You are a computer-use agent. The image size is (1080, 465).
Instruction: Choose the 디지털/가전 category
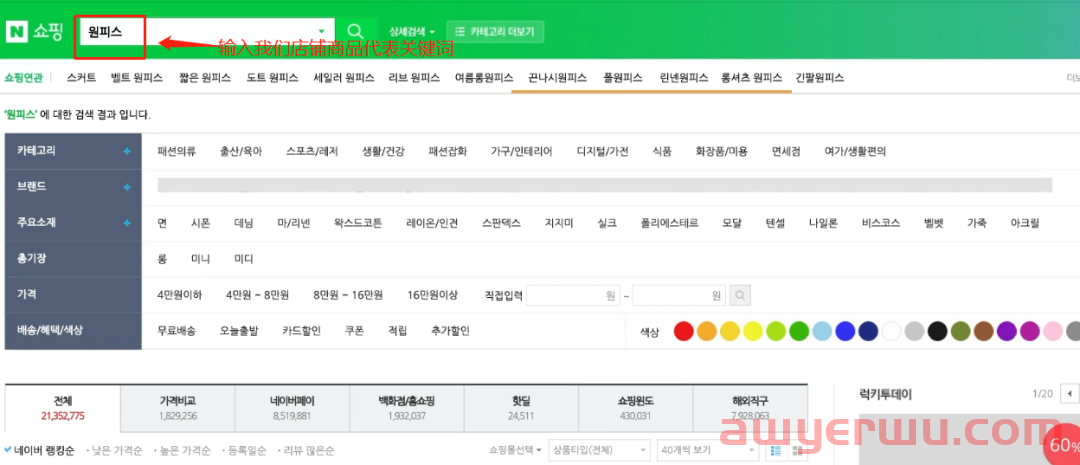pyautogui.click(x=603, y=152)
